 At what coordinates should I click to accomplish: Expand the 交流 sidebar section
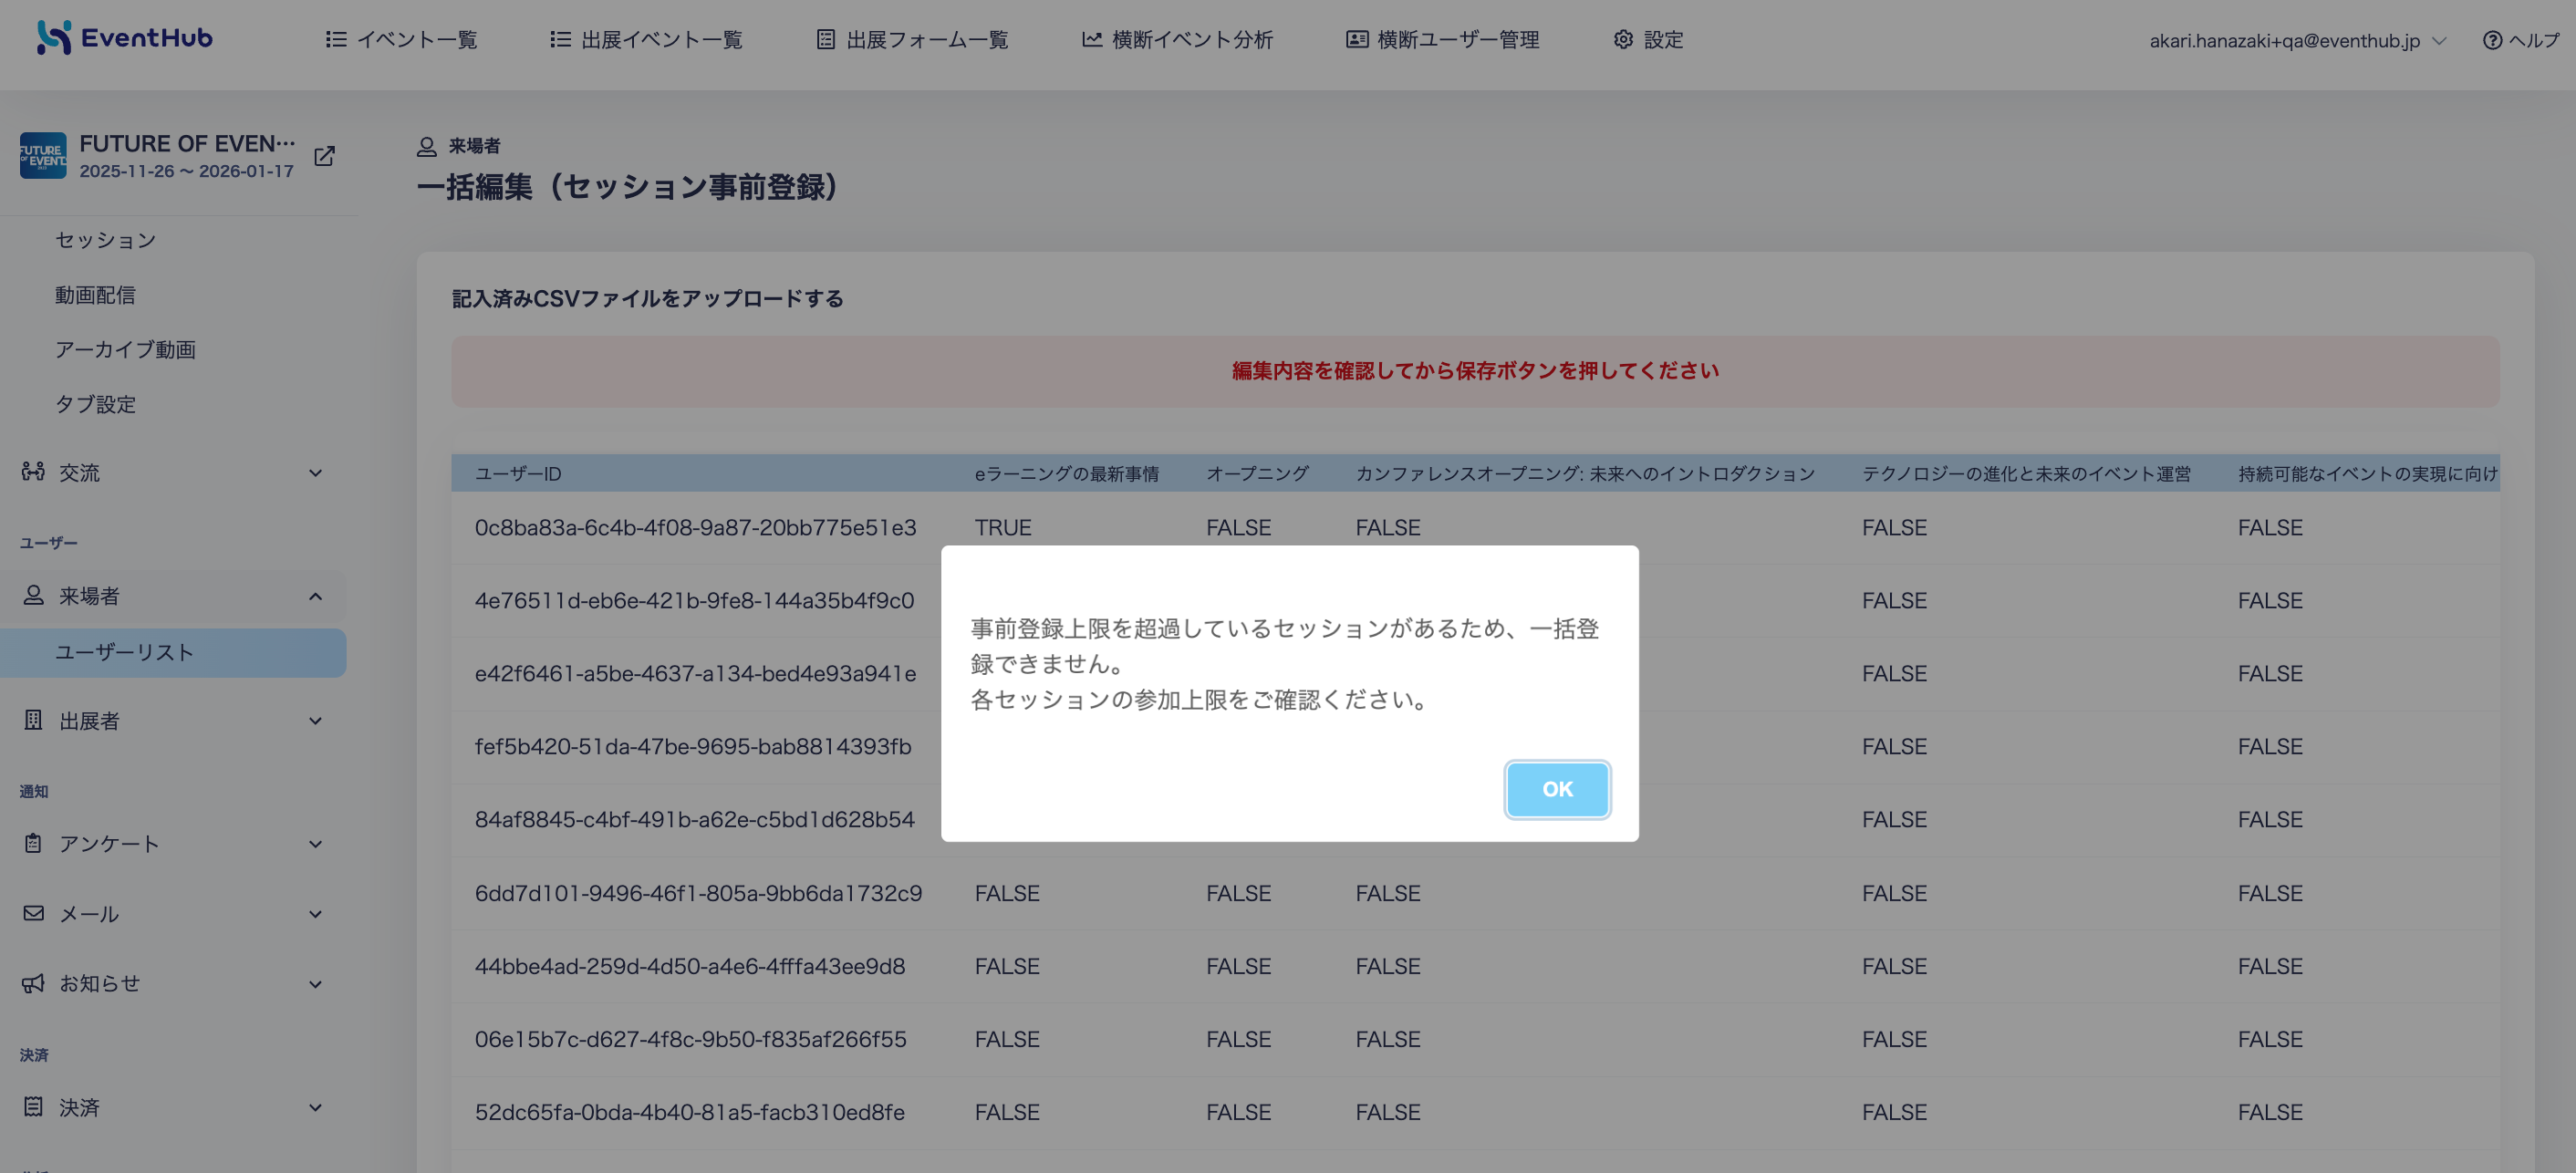pos(315,472)
